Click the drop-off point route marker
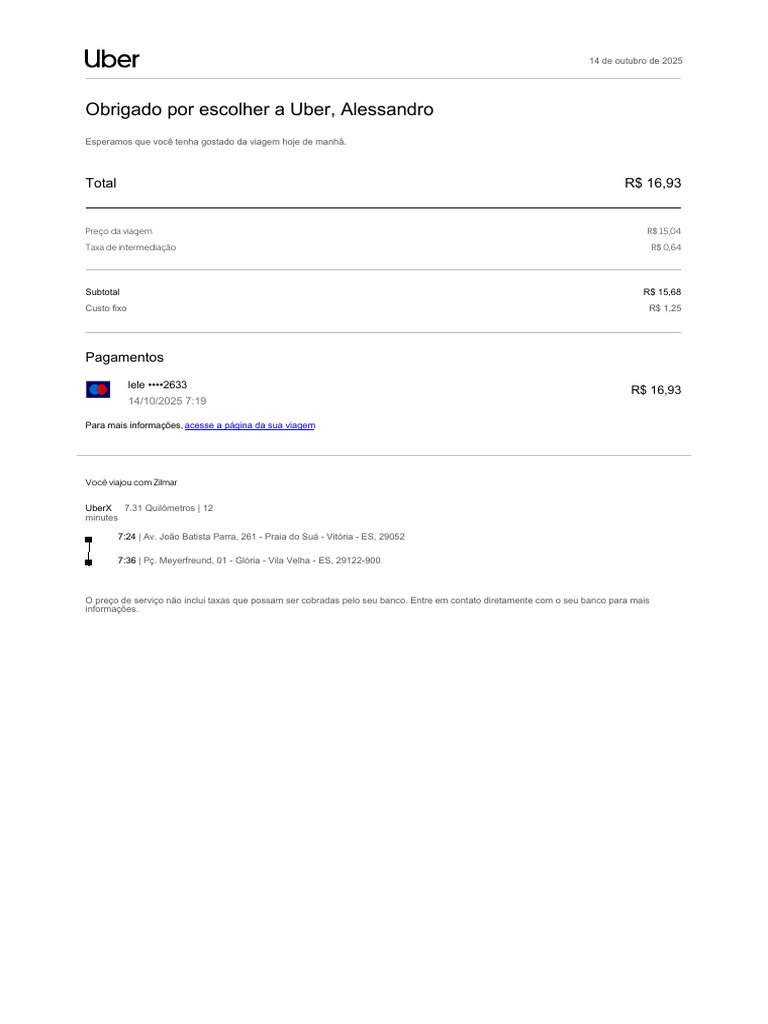Viewport: 768px width, 1024px height. pos(89,562)
